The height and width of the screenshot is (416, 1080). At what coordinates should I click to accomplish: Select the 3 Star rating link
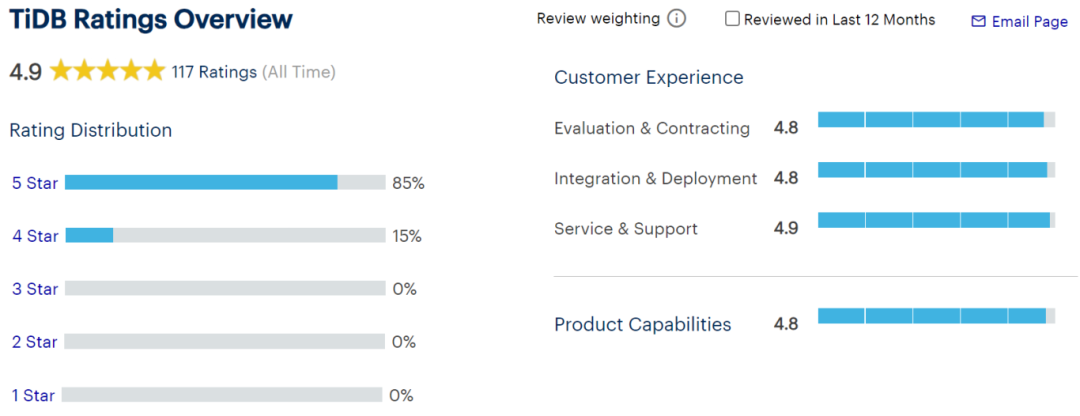pyautogui.click(x=35, y=289)
